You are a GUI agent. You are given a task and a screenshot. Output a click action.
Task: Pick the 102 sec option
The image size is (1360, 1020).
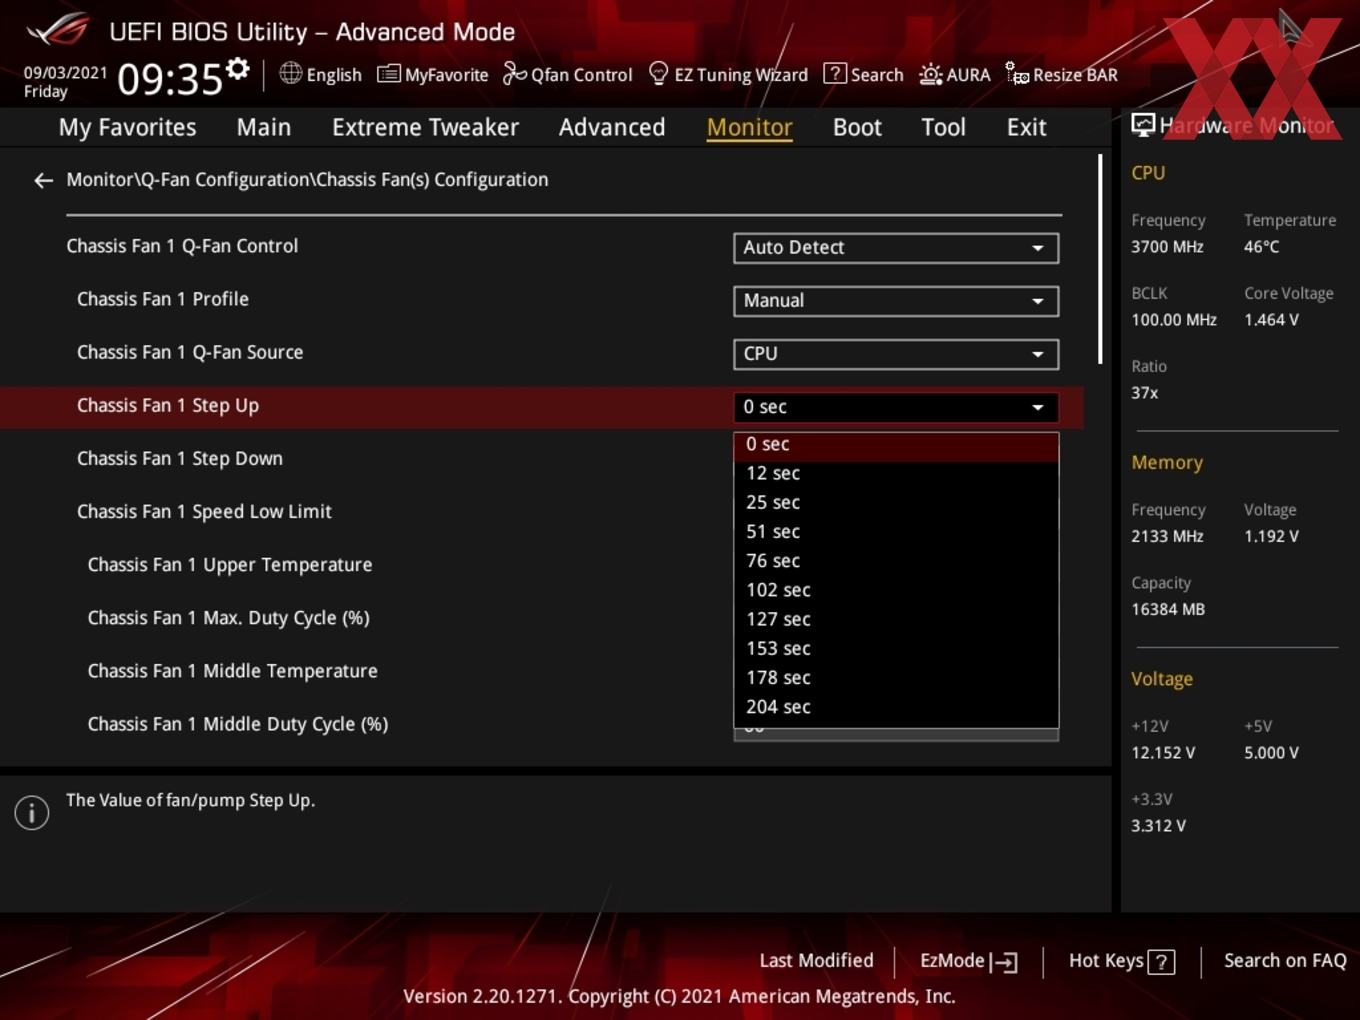click(x=896, y=590)
